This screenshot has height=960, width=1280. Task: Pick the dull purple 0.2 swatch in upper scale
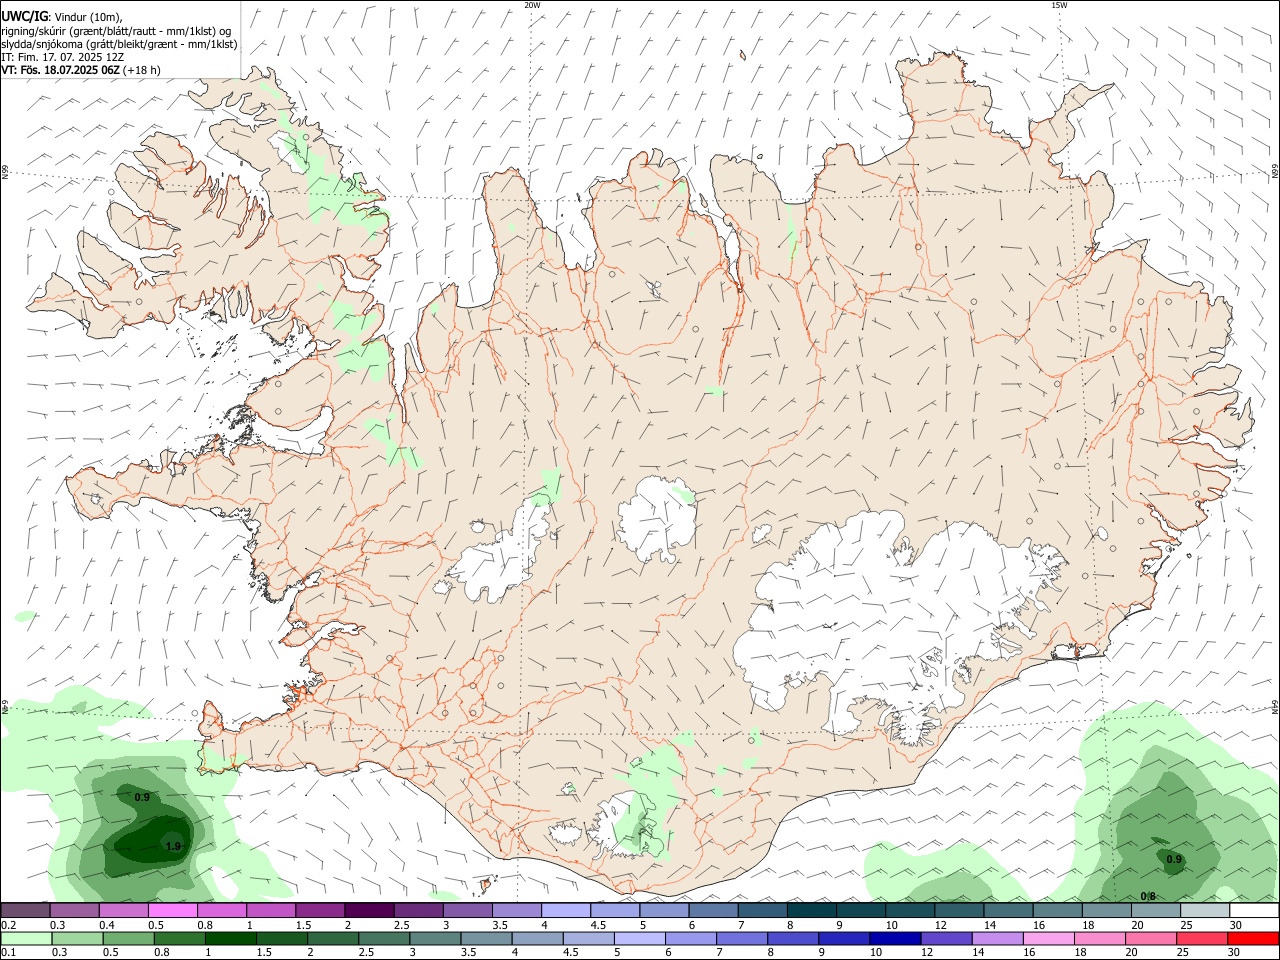25,910
